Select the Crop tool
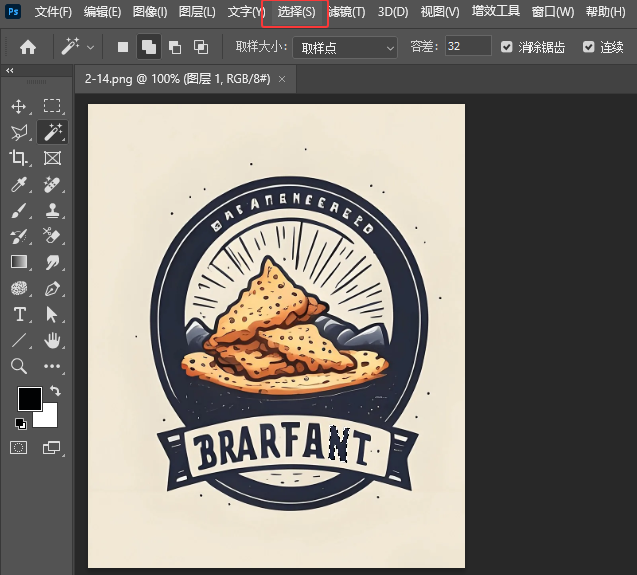 click(x=18, y=158)
